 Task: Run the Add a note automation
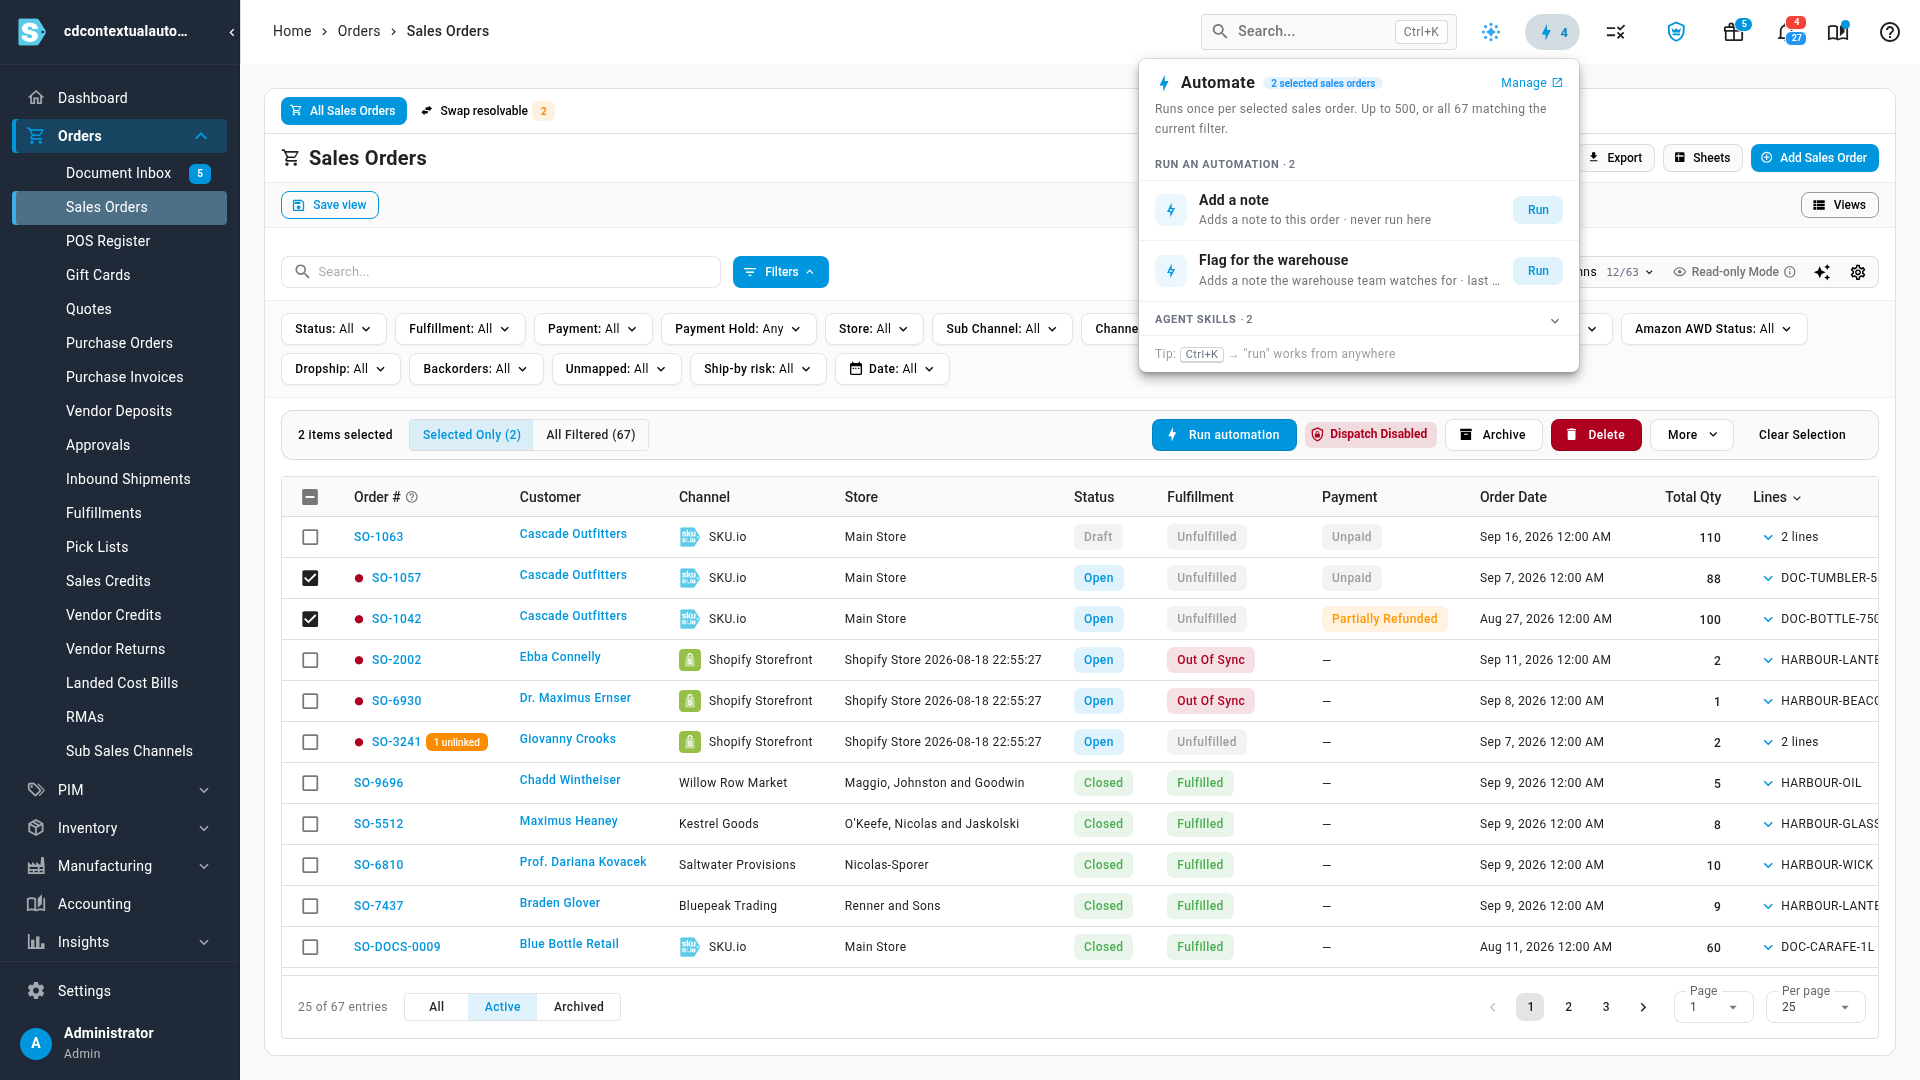pyautogui.click(x=1538, y=210)
